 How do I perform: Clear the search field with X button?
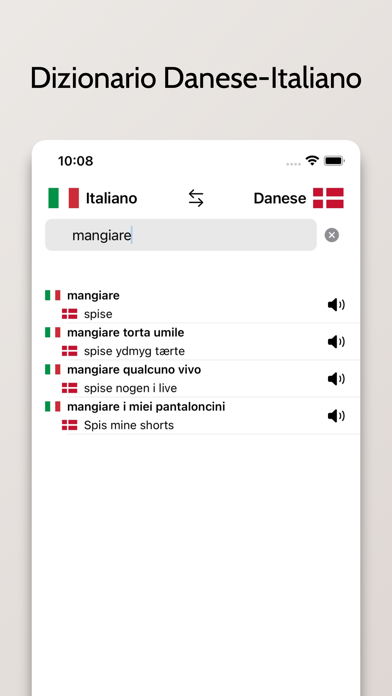coord(332,235)
